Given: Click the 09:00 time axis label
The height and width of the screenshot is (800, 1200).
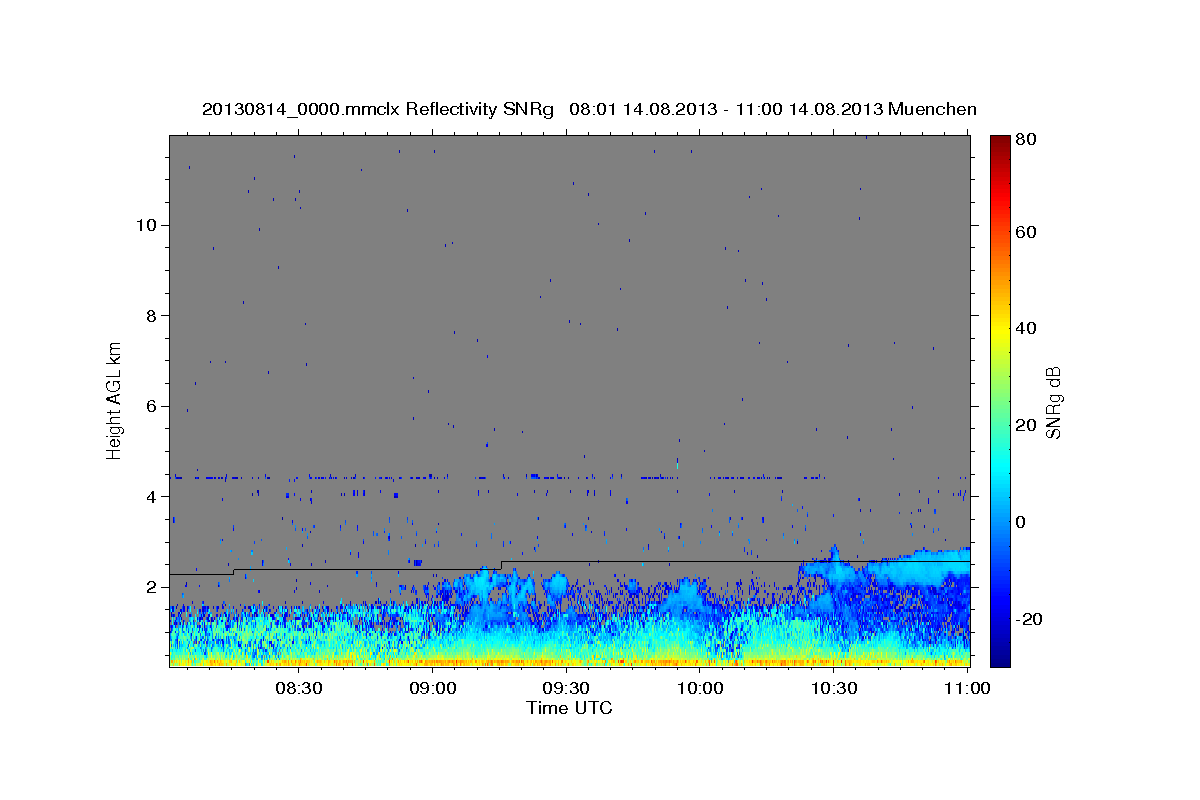Looking at the screenshot, I should [x=434, y=688].
